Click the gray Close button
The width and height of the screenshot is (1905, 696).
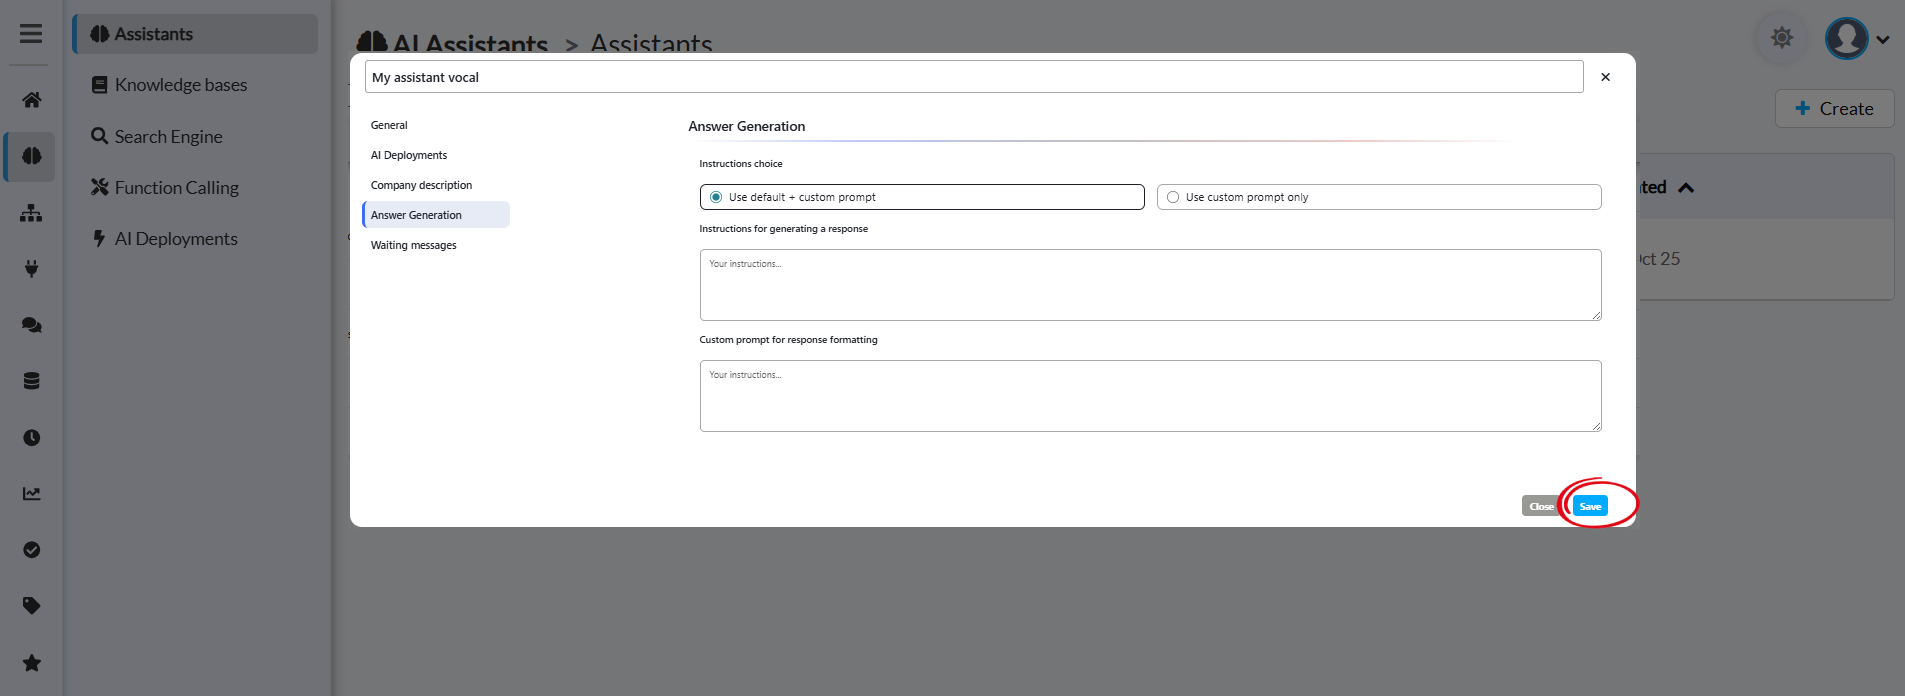pyautogui.click(x=1541, y=506)
